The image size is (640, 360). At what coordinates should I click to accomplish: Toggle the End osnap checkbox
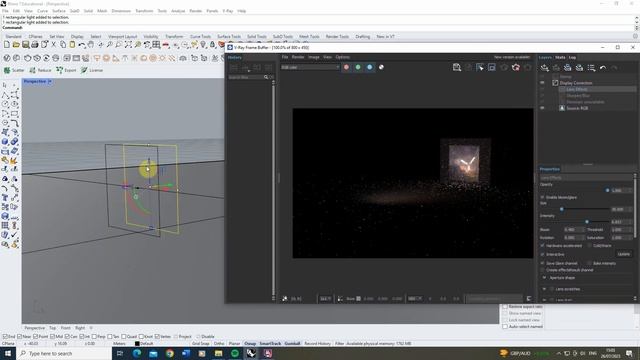click(5, 337)
